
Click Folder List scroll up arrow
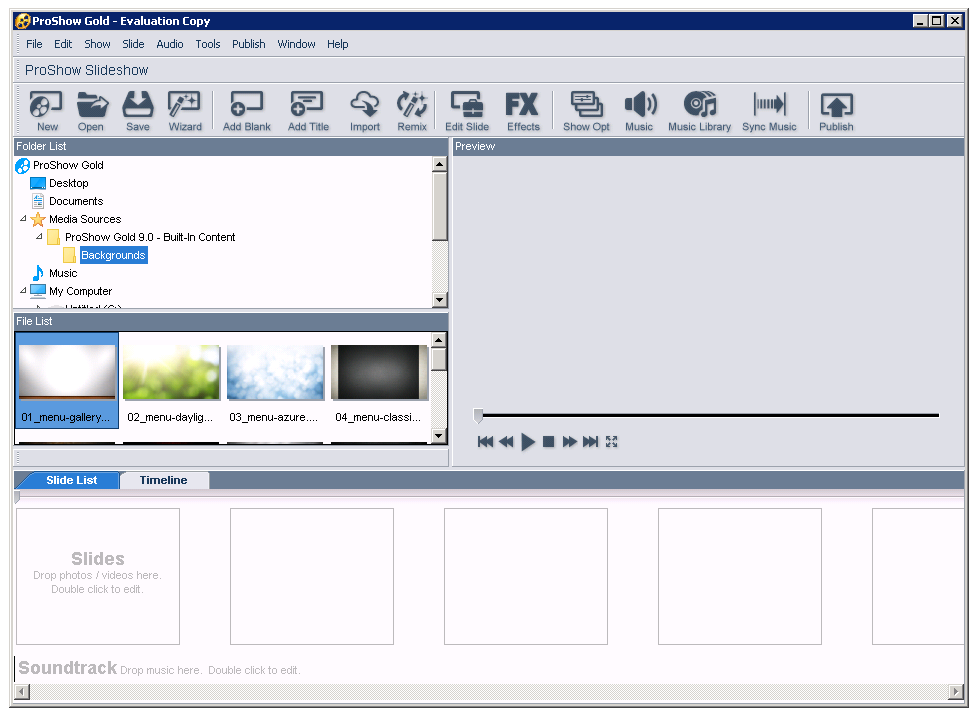(440, 164)
